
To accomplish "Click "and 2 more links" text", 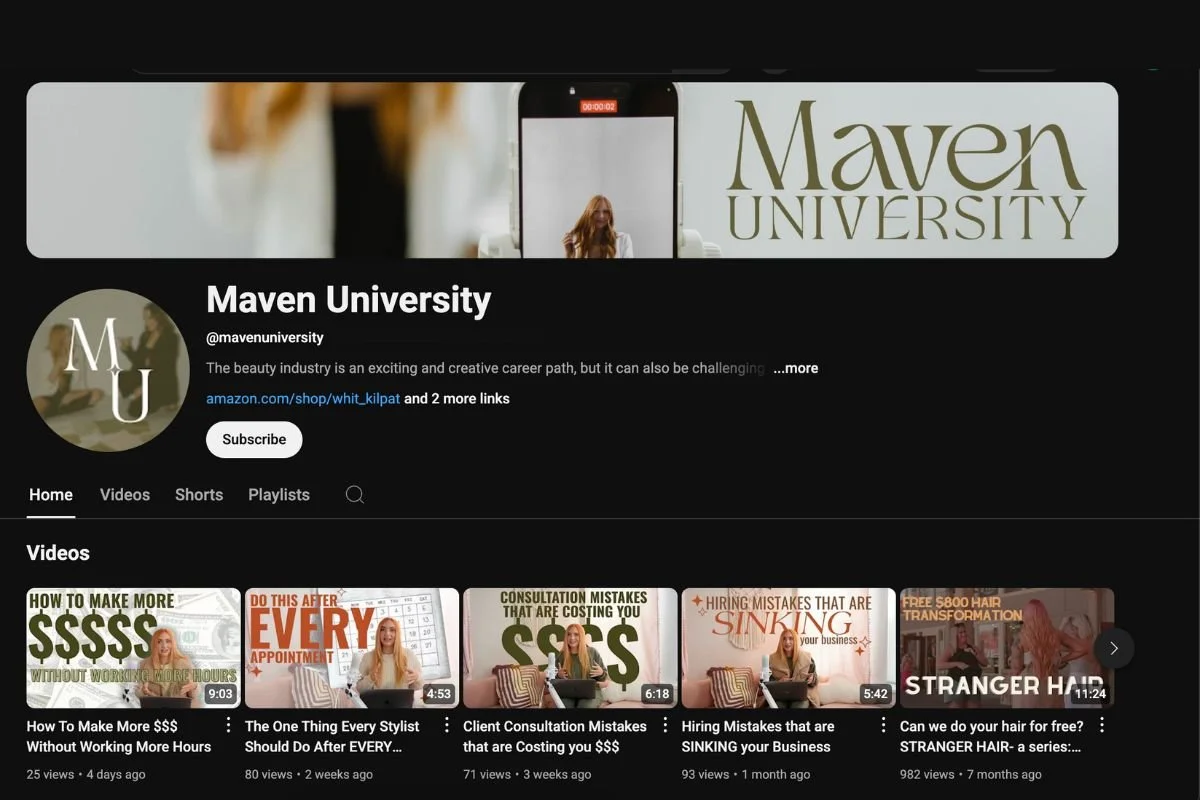I will click(457, 398).
